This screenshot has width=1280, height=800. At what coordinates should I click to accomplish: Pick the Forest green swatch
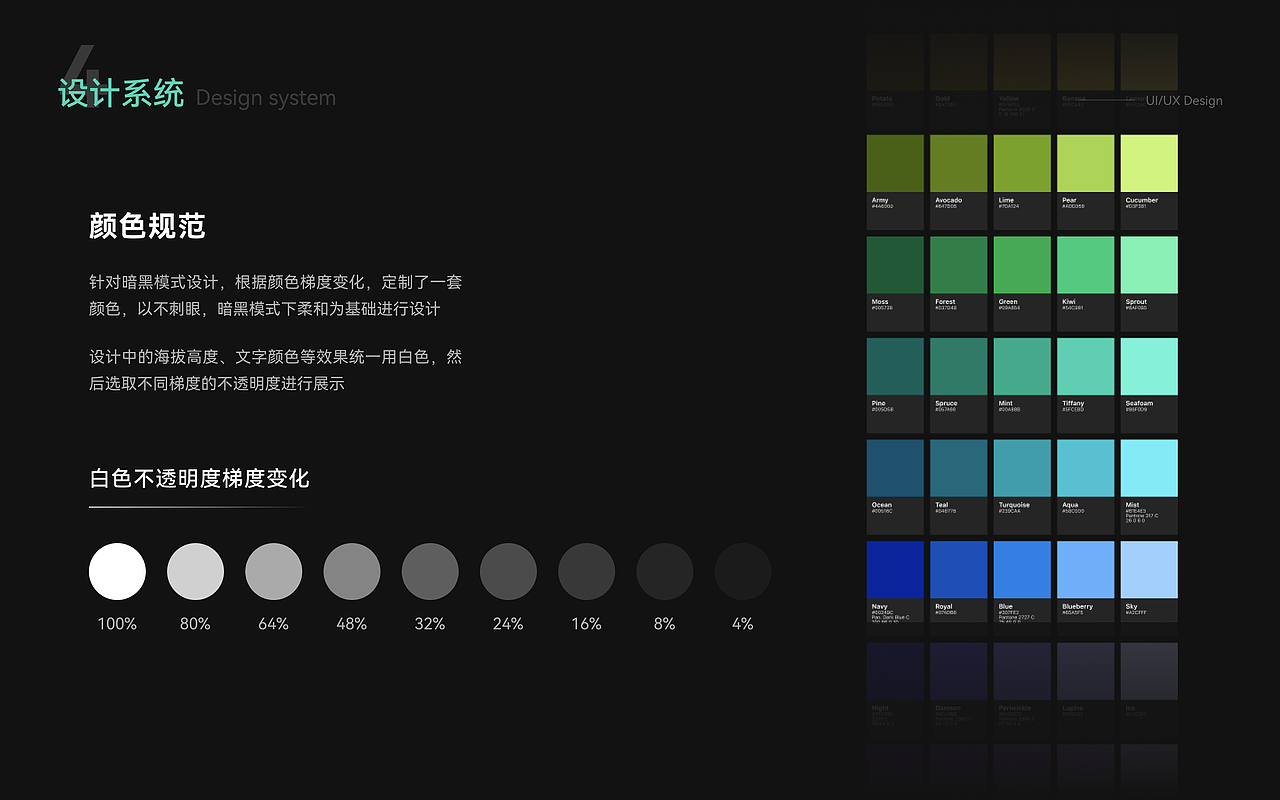tap(958, 265)
